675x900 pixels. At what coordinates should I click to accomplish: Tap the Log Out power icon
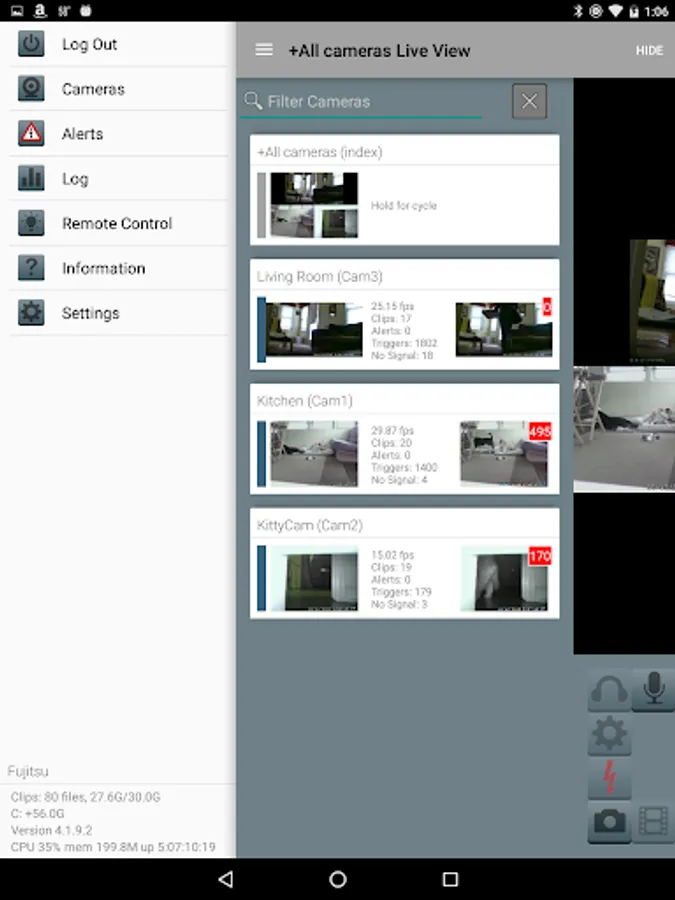(31, 44)
